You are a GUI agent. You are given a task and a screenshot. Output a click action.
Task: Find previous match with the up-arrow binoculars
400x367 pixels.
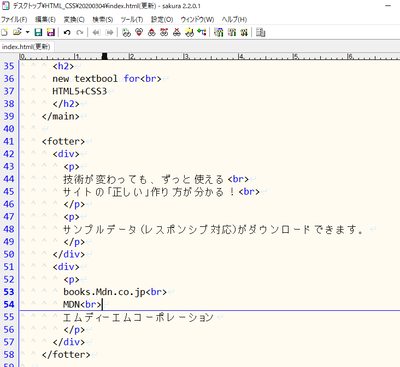tap(152, 32)
